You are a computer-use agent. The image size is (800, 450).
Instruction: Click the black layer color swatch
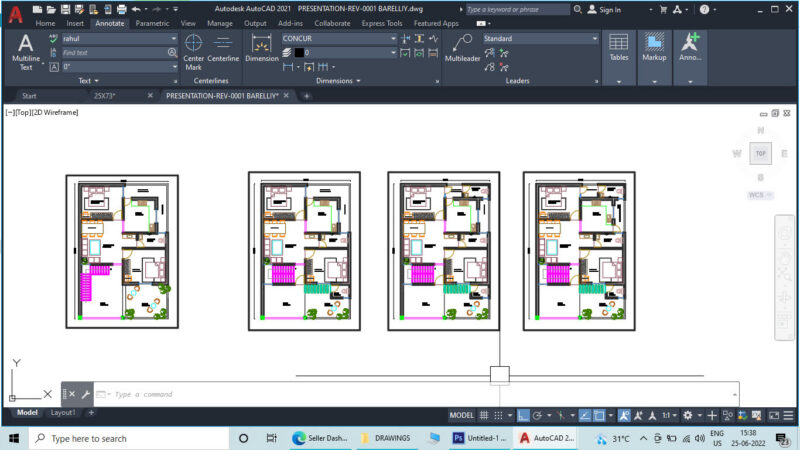click(299, 53)
